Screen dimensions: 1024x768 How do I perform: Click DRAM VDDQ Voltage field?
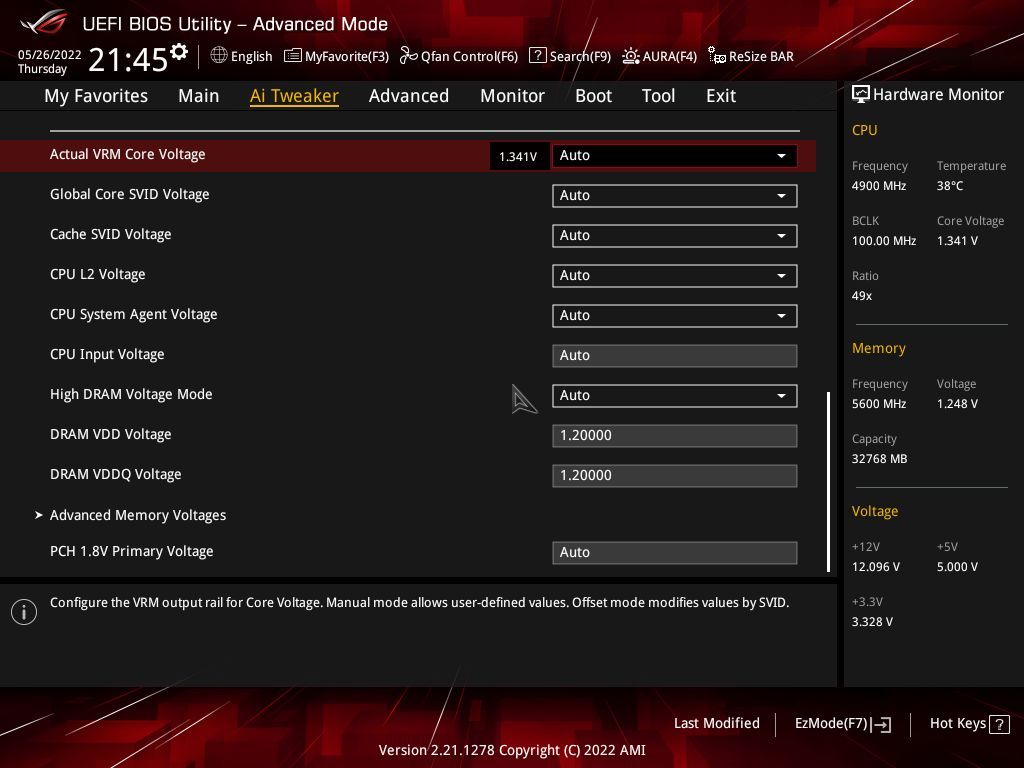click(675, 475)
